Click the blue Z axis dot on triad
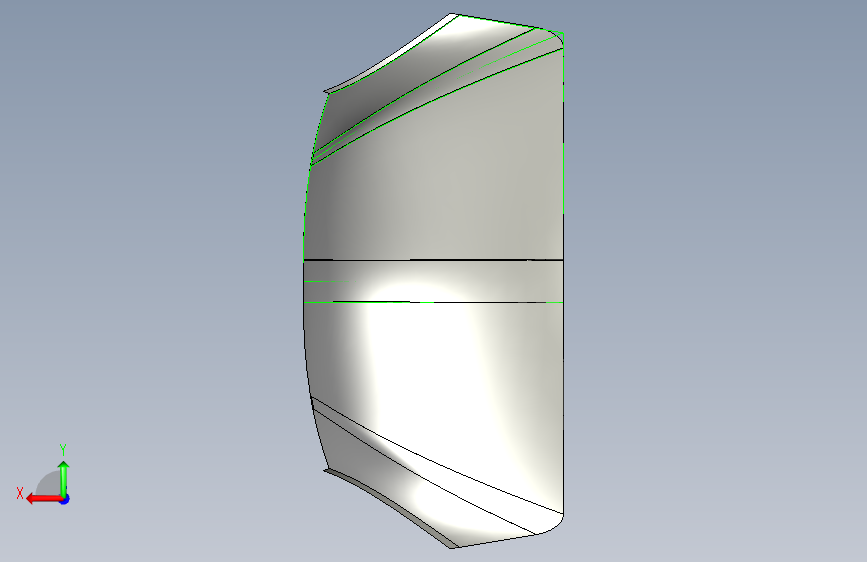This screenshot has width=867, height=562. tap(65, 499)
